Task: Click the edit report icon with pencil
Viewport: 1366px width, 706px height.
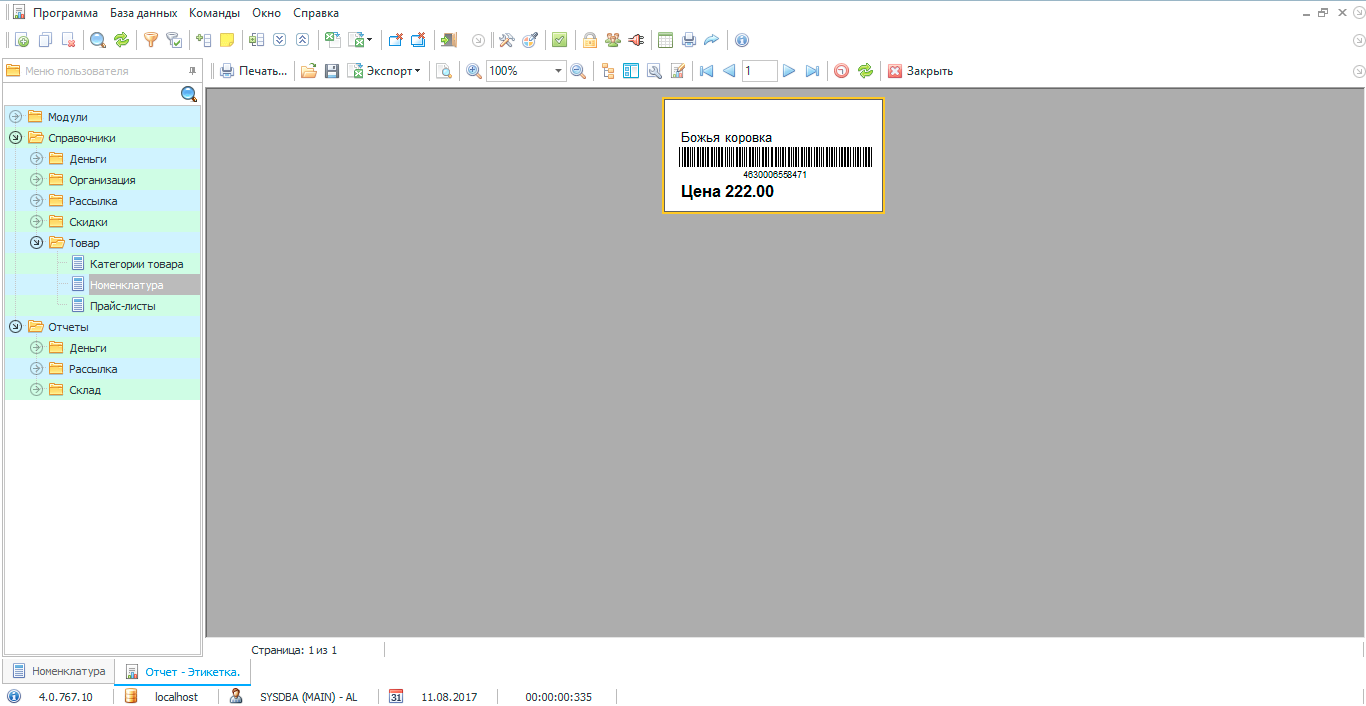Action: pyautogui.click(x=677, y=71)
